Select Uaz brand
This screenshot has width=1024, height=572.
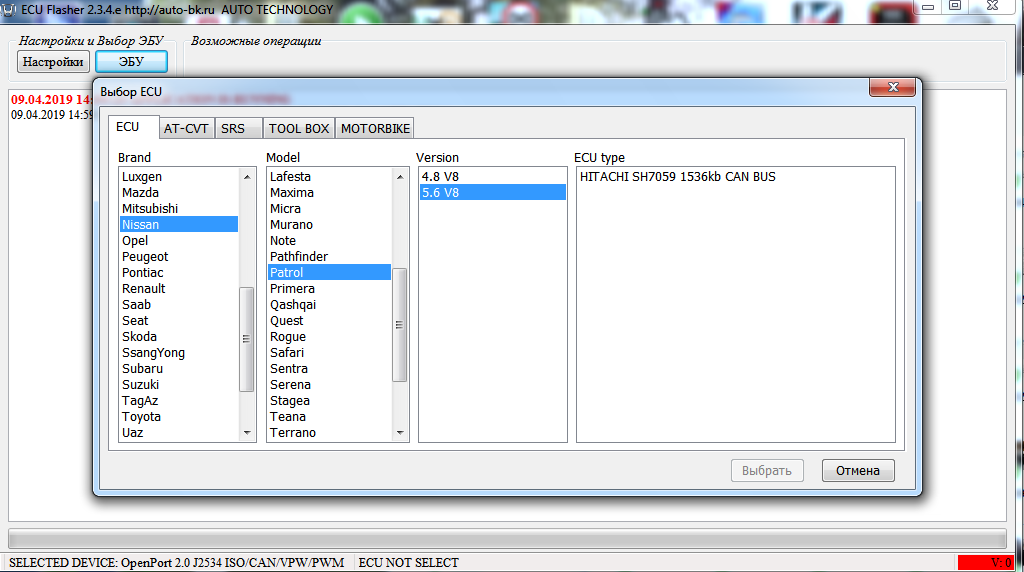(x=178, y=432)
